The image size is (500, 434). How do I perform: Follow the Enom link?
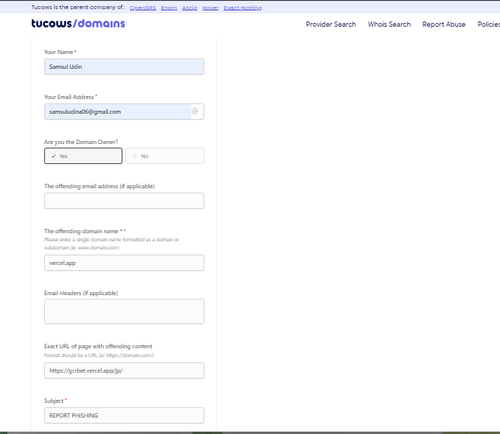point(169,8)
